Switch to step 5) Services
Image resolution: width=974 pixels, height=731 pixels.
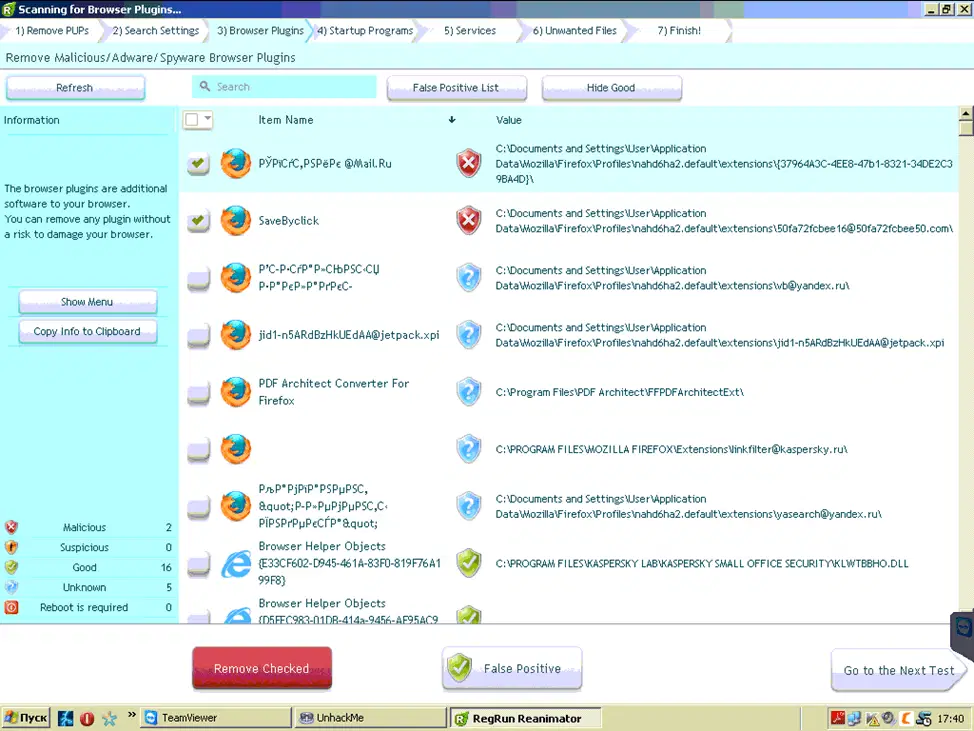[x=470, y=30]
